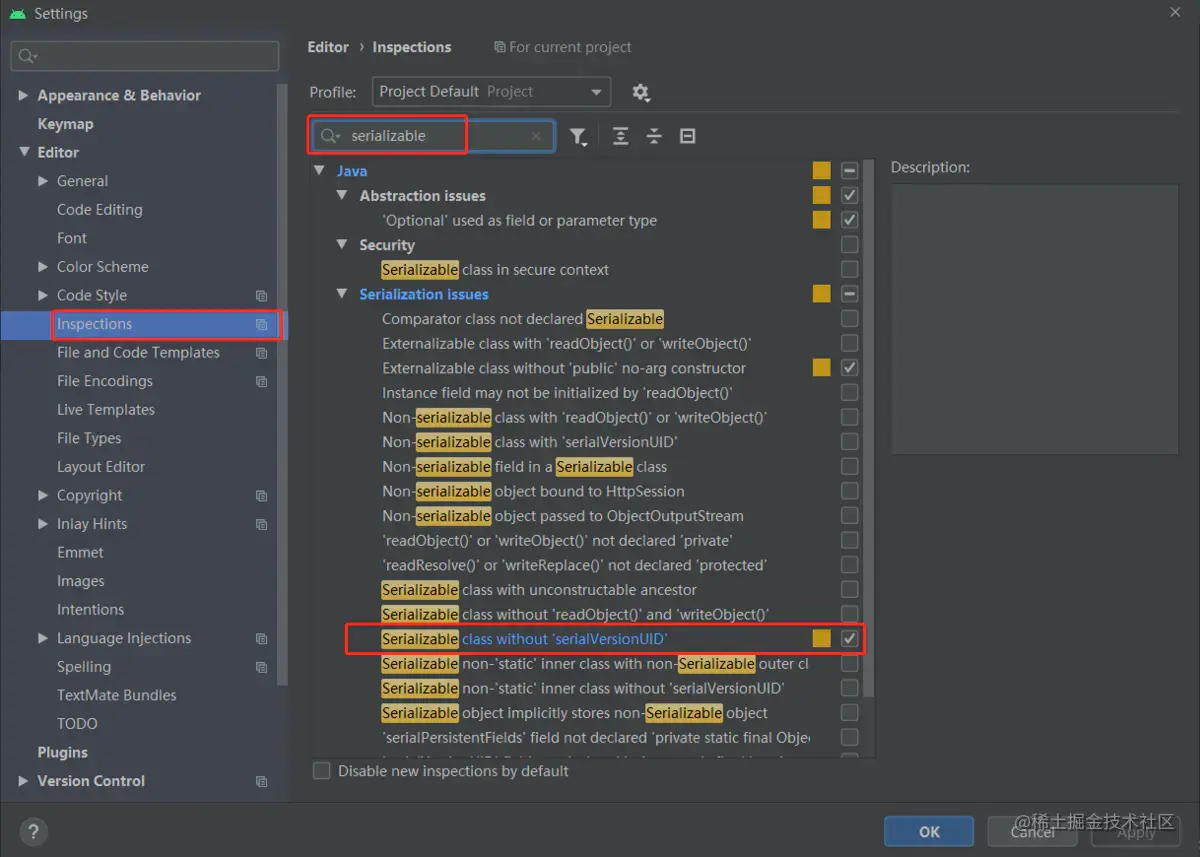Expand the Version Control section
The width and height of the screenshot is (1200, 857).
pyautogui.click(x=23, y=781)
